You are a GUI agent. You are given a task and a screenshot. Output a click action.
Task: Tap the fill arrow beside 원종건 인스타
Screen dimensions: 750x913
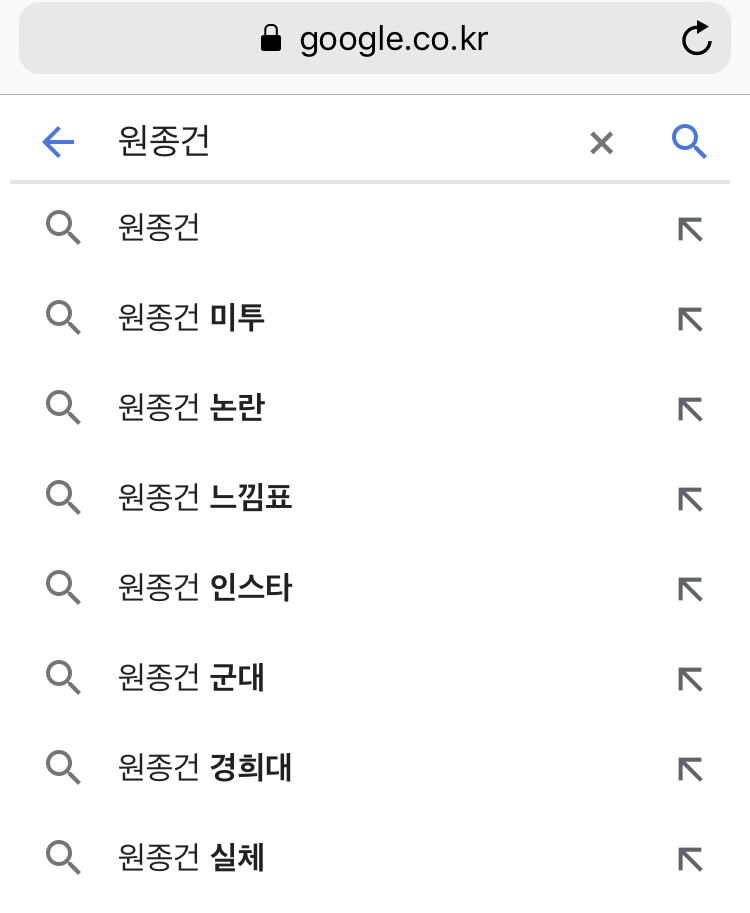(690, 589)
